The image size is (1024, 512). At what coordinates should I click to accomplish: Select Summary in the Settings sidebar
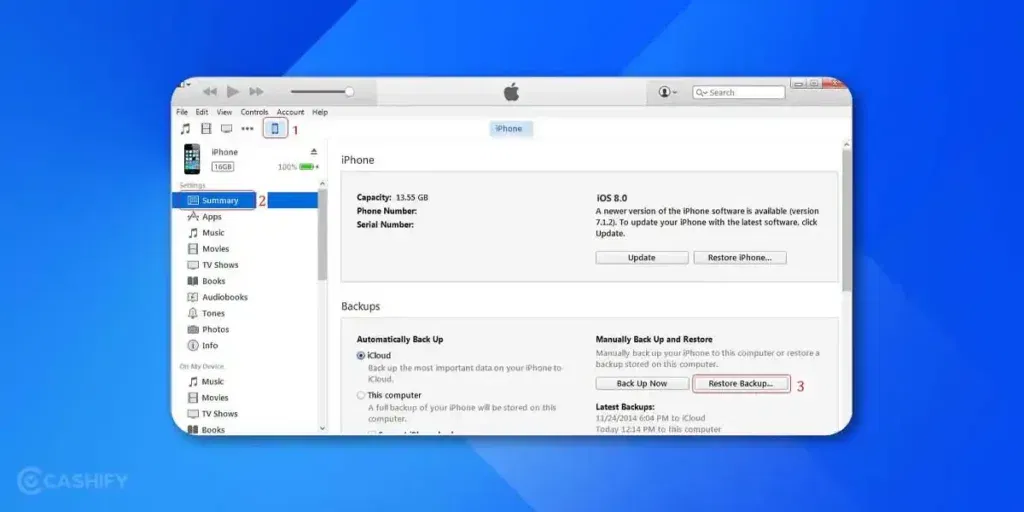click(x=246, y=200)
